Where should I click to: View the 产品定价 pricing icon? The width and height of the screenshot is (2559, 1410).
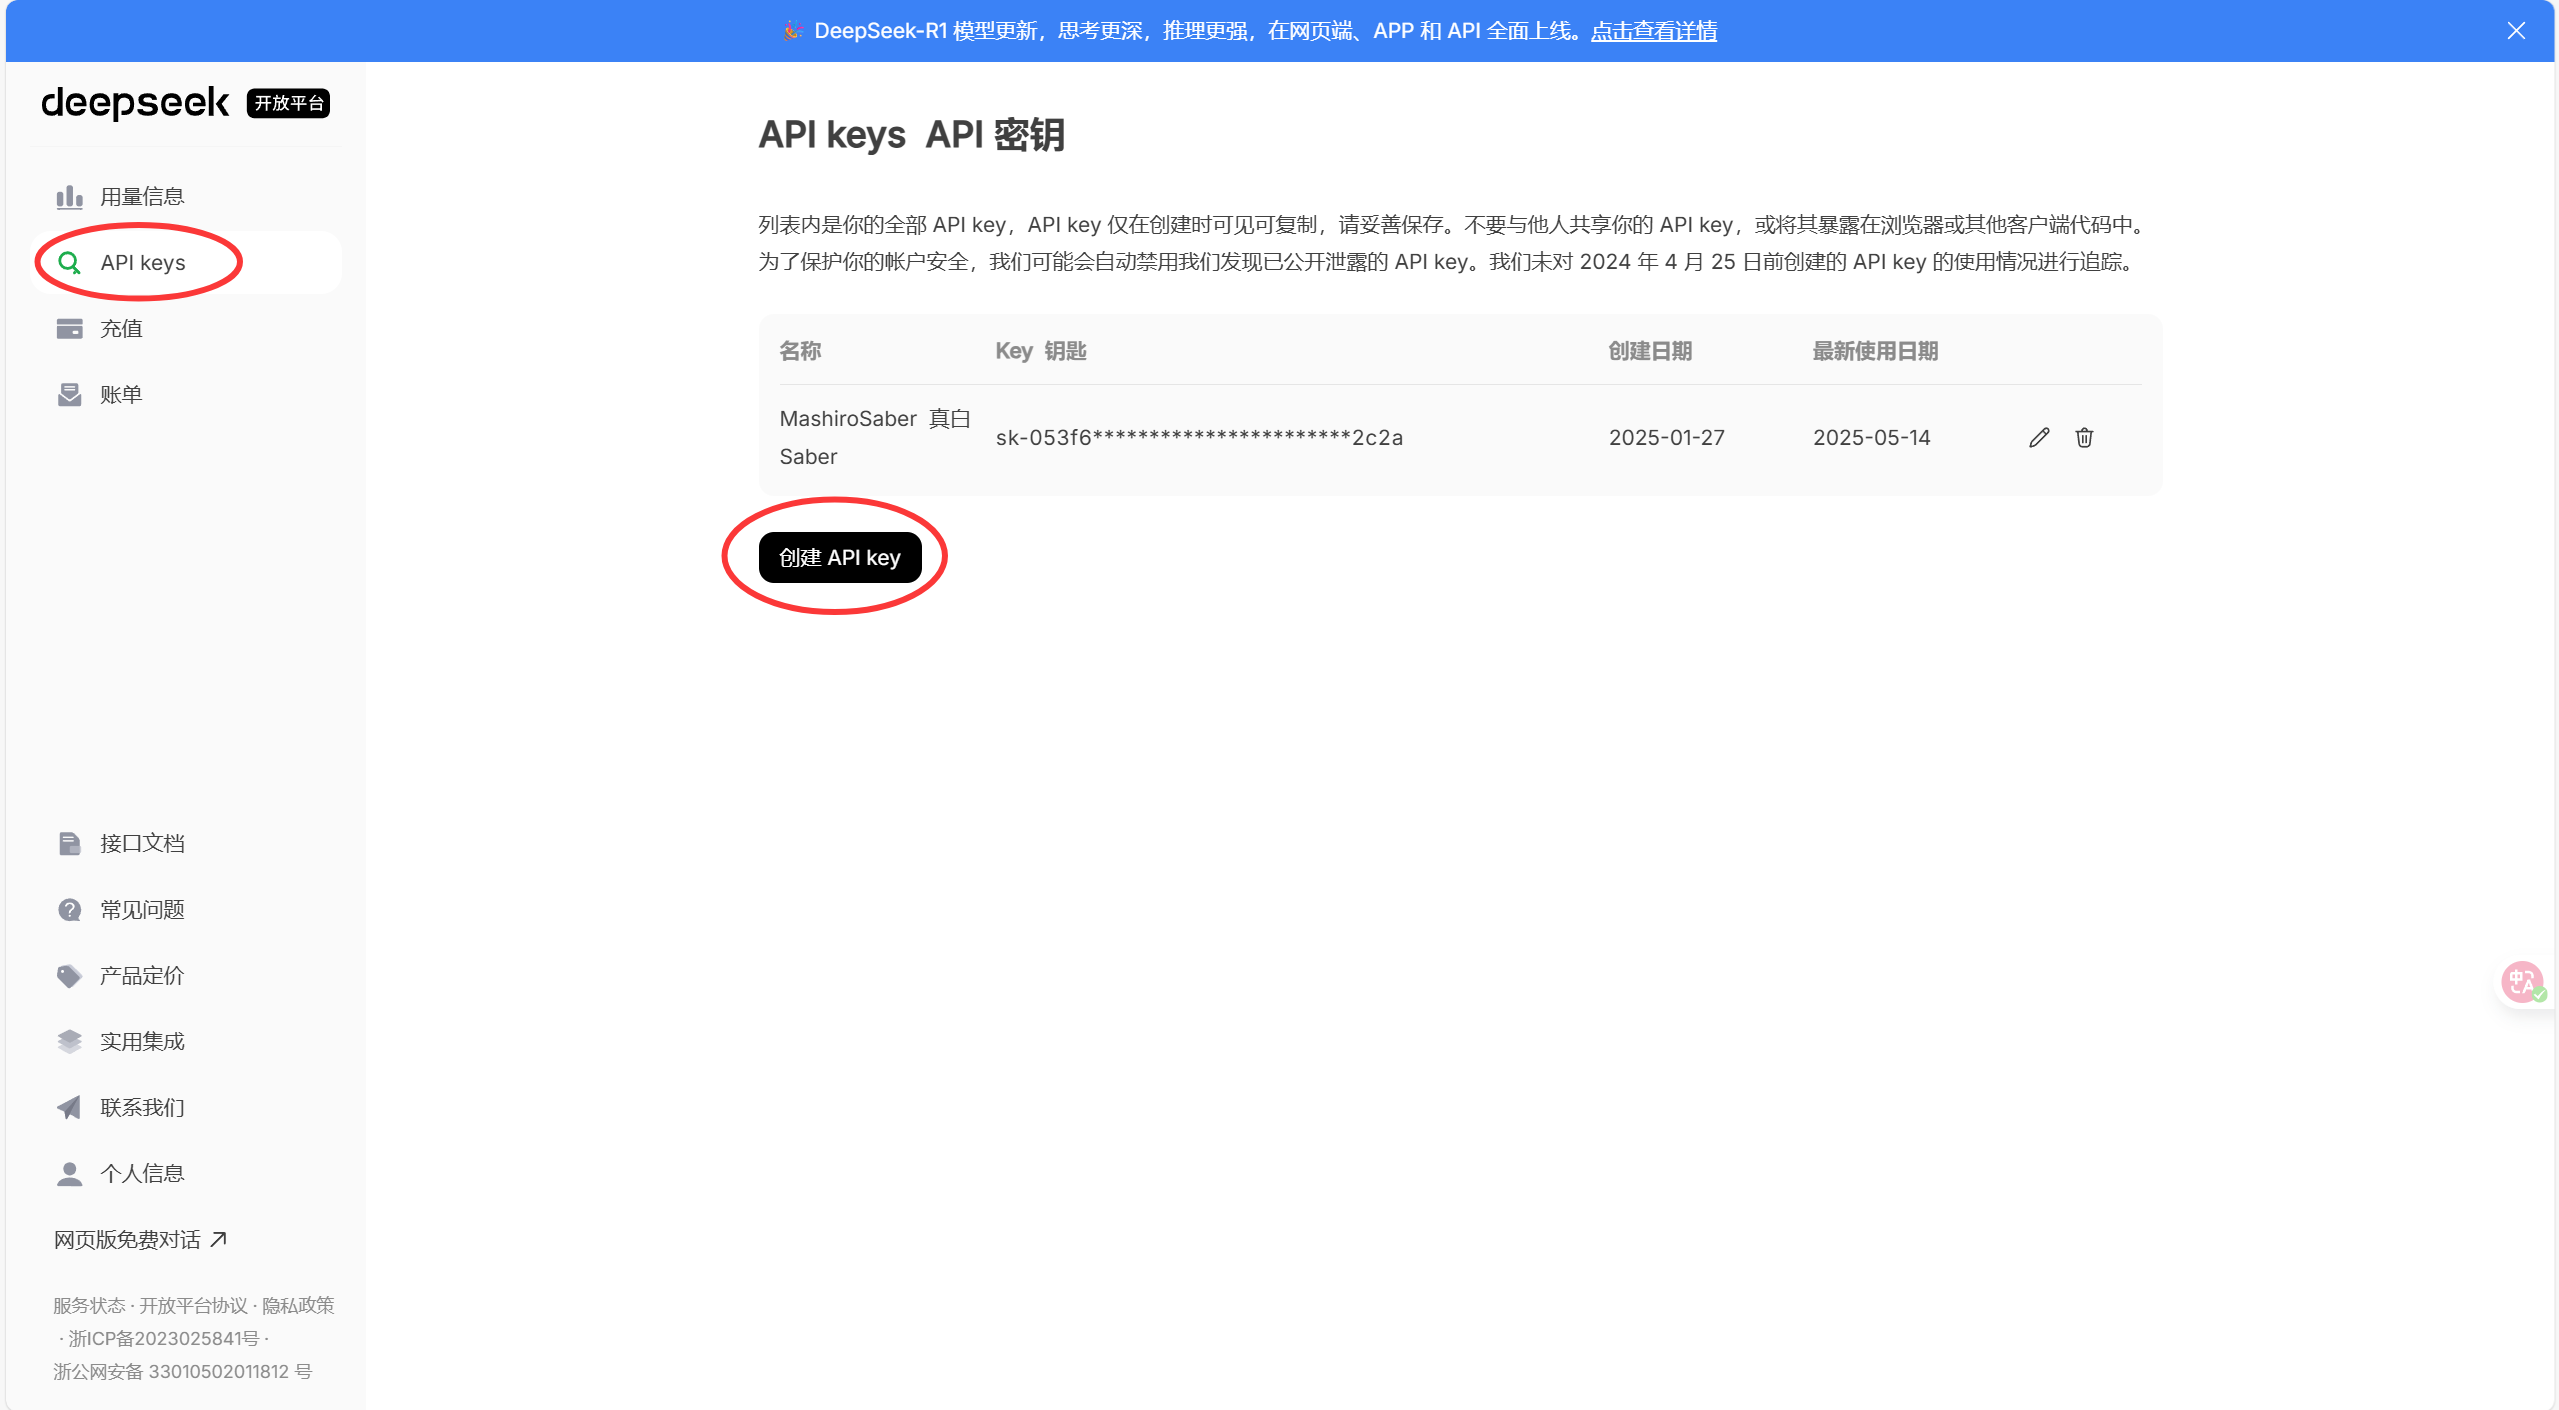point(69,975)
